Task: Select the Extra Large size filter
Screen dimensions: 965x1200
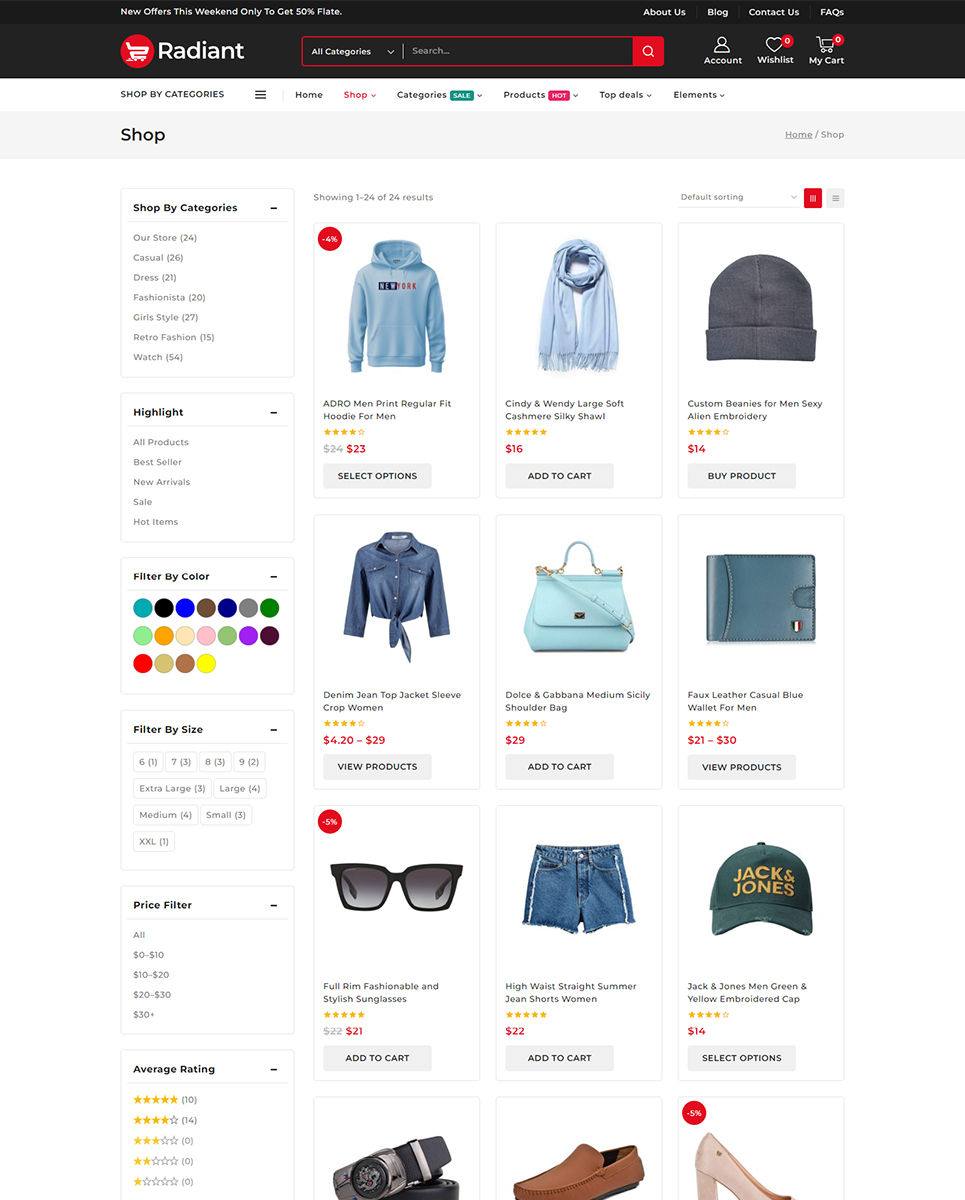Action: 172,789
